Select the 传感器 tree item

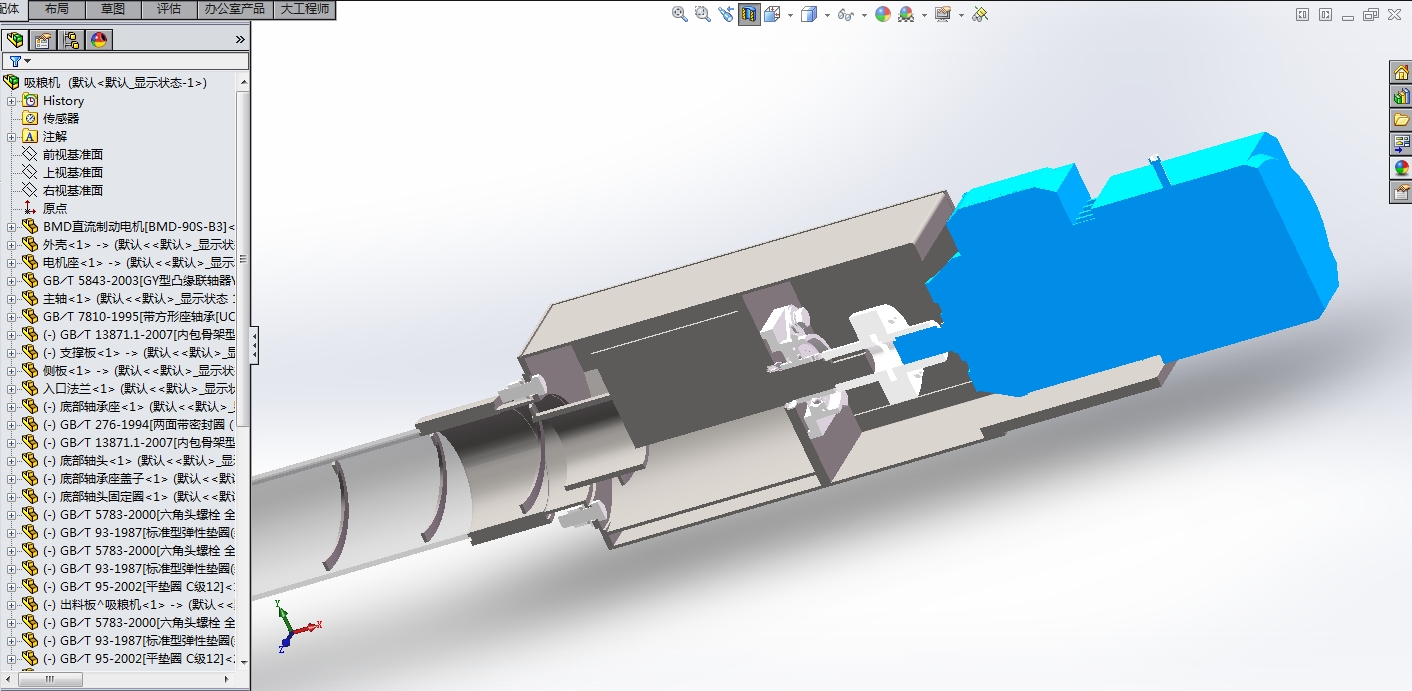[x=51, y=119]
